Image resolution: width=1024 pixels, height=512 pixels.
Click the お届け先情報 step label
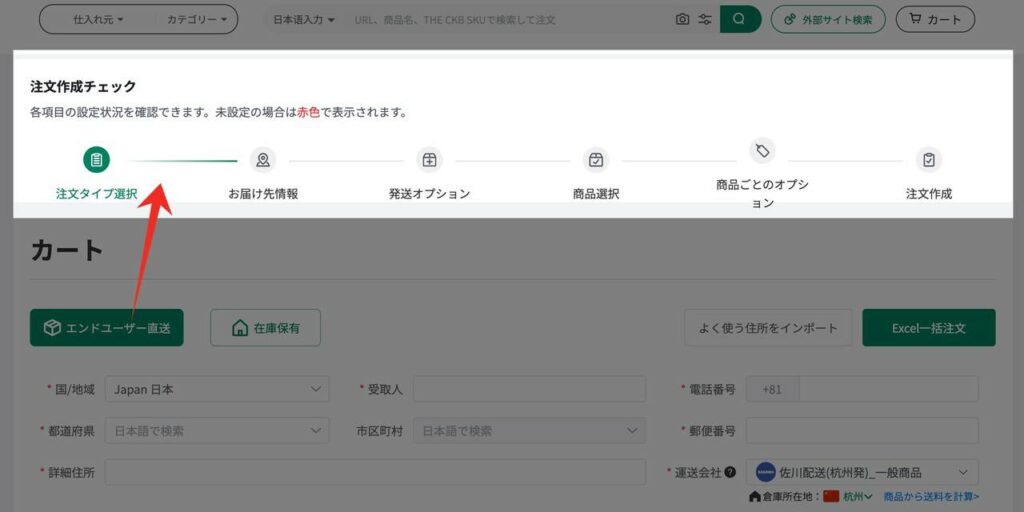pyautogui.click(x=263, y=194)
